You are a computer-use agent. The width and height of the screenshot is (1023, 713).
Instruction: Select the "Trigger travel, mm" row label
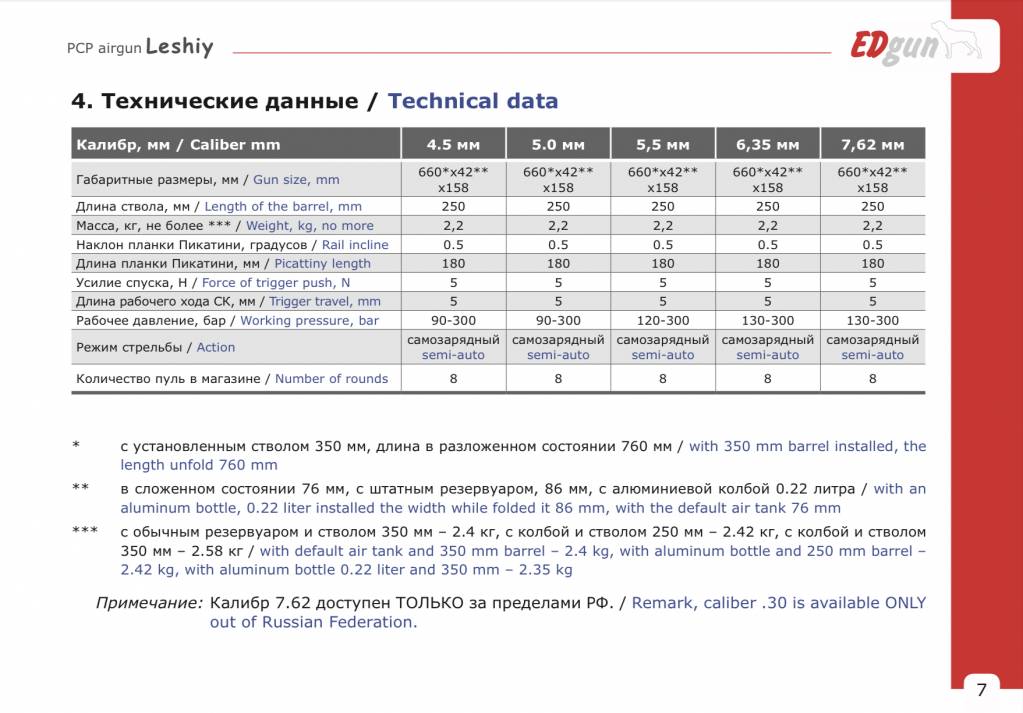[x=325, y=301]
